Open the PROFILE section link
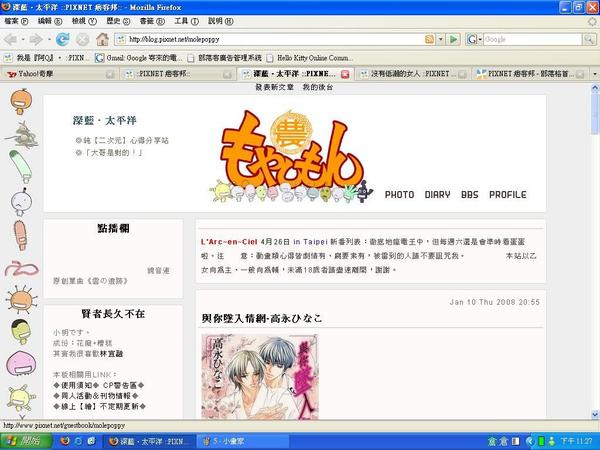The width and height of the screenshot is (600, 450). tap(507, 194)
